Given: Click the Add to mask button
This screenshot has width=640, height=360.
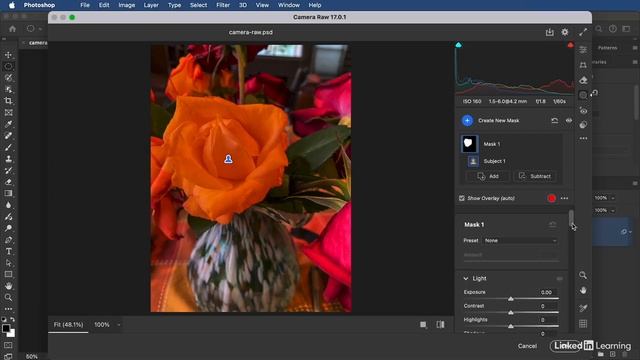Looking at the screenshot, I should [488, 176].
